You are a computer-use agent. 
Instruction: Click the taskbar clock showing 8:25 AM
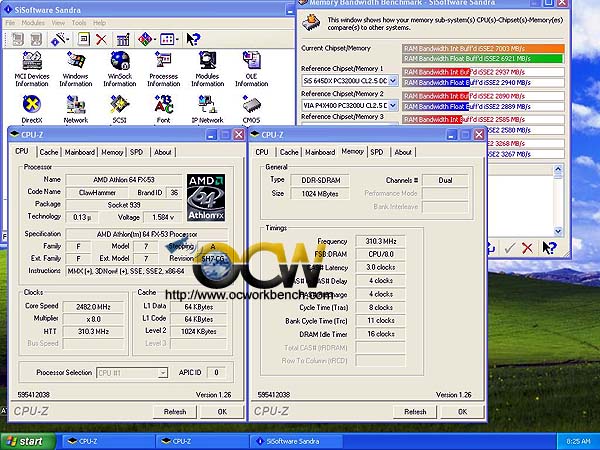(578, 442)
